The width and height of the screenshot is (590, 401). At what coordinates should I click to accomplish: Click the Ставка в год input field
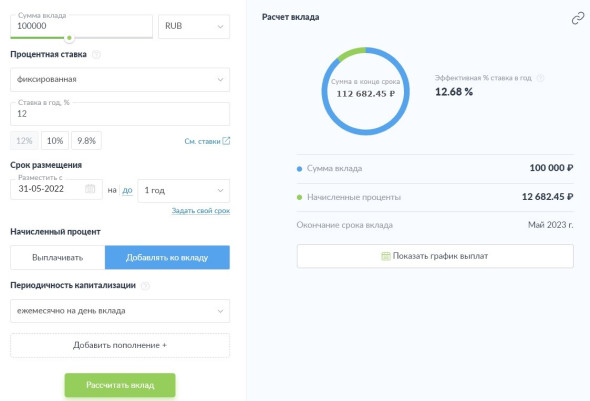120,114
